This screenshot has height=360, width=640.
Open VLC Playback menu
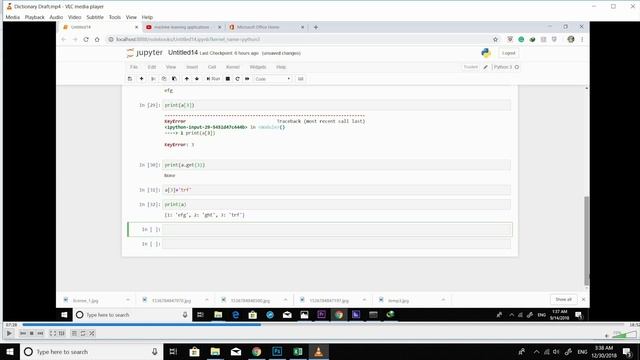point(34,17)
